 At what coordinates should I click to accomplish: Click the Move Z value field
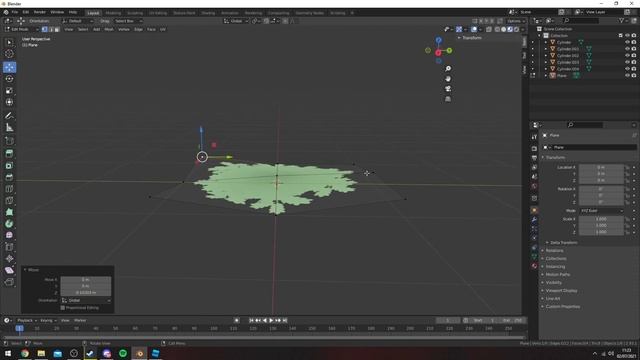pos(86,293)
